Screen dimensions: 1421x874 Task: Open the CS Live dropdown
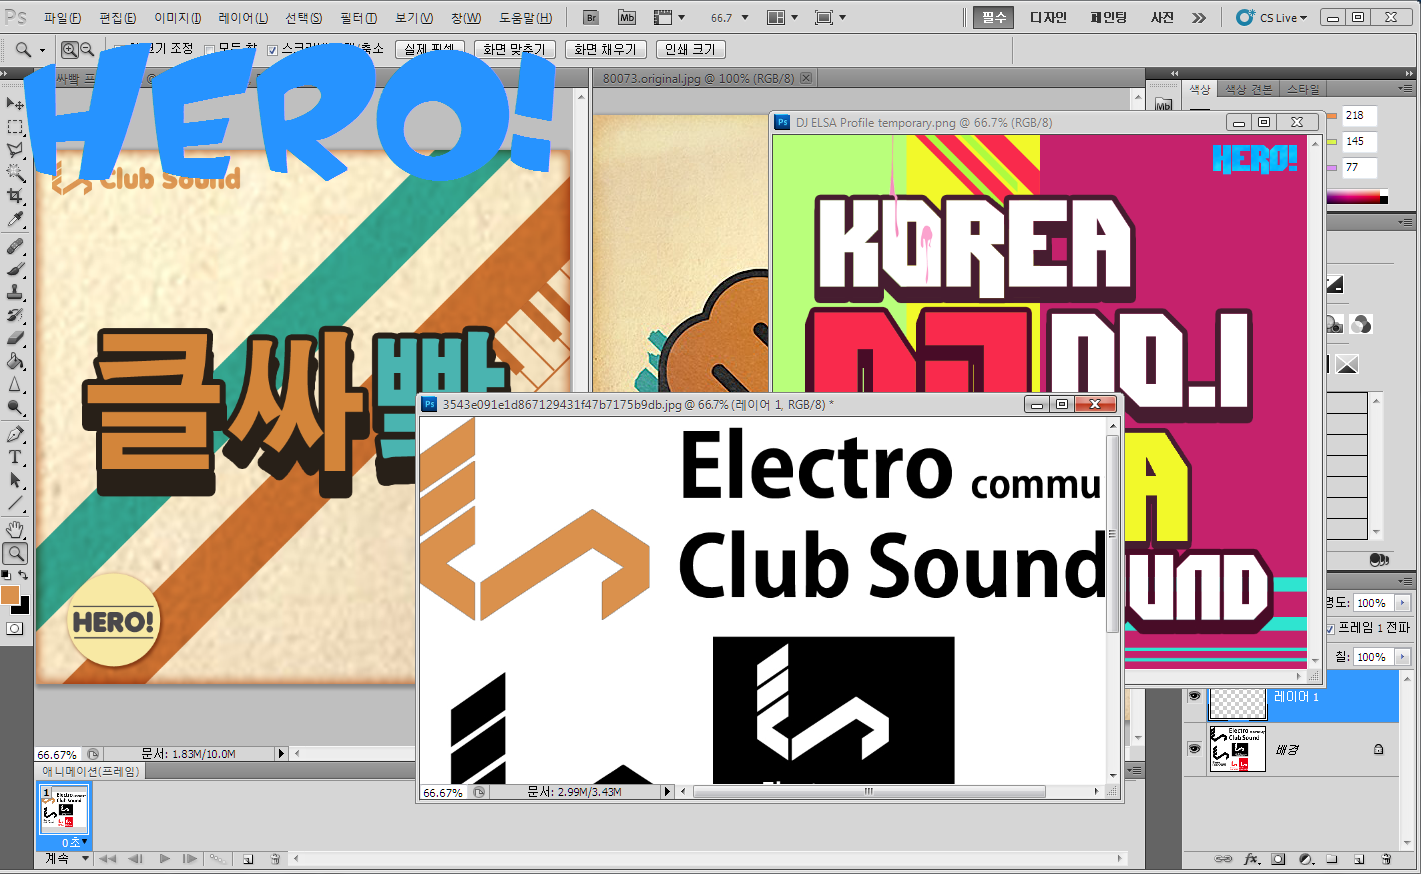[1272, 18]
